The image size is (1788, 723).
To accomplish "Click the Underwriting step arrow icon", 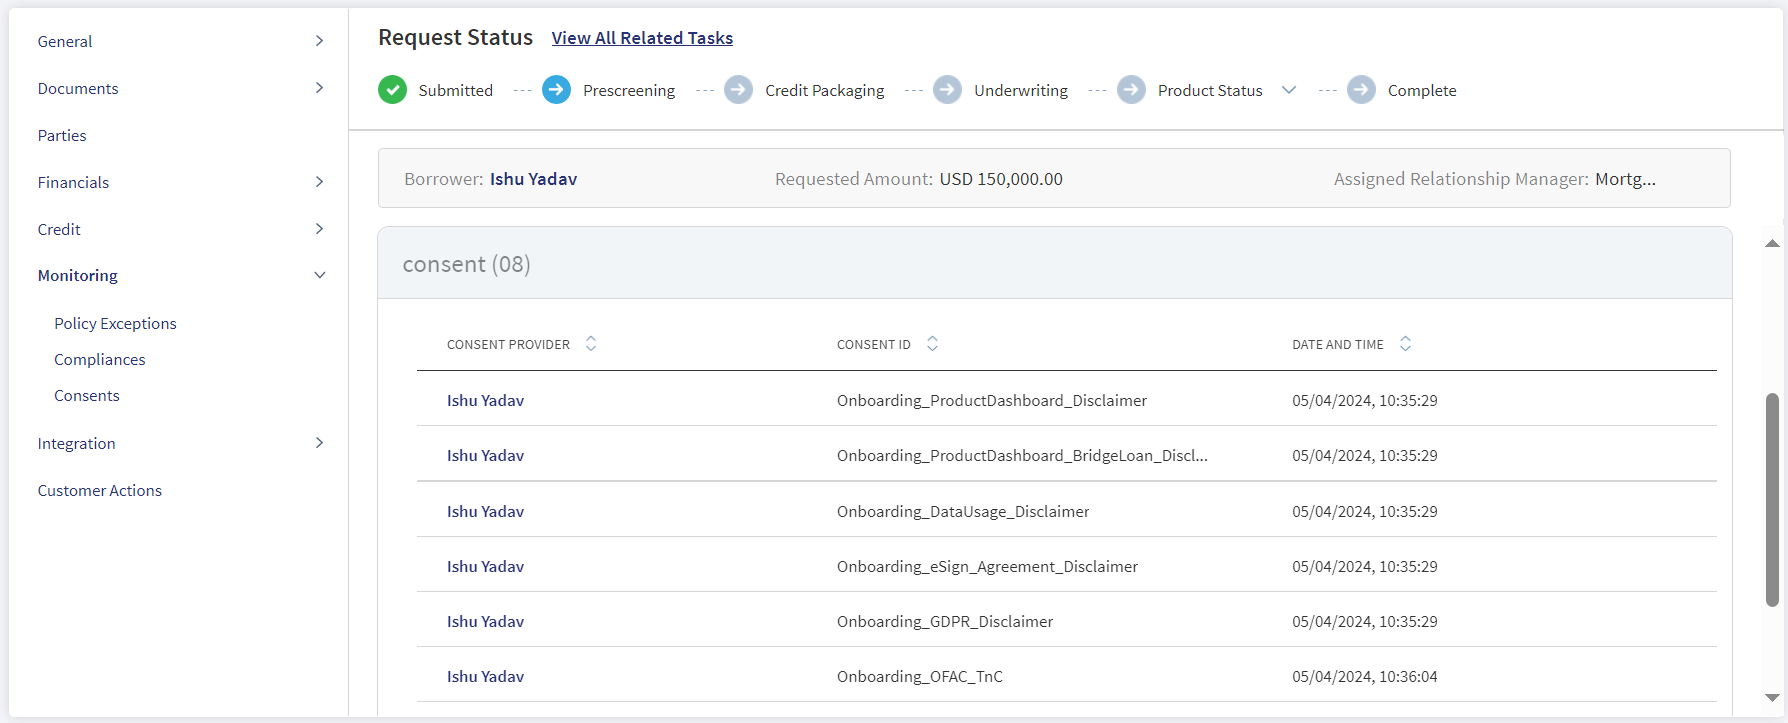I will (x=947, y=90).
